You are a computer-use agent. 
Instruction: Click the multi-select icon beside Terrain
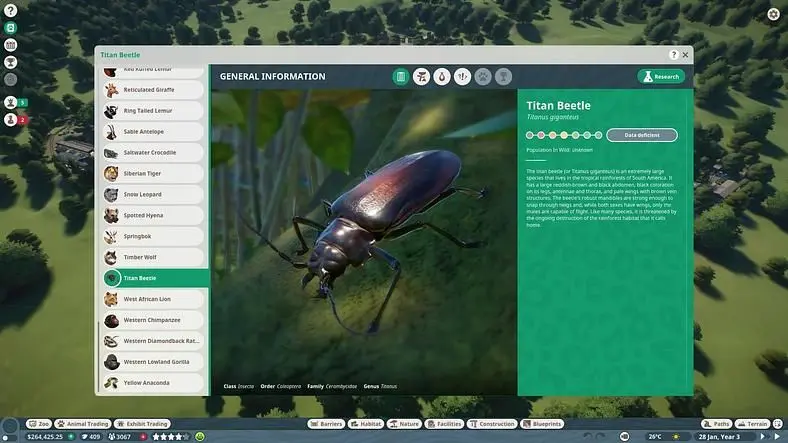778,424
